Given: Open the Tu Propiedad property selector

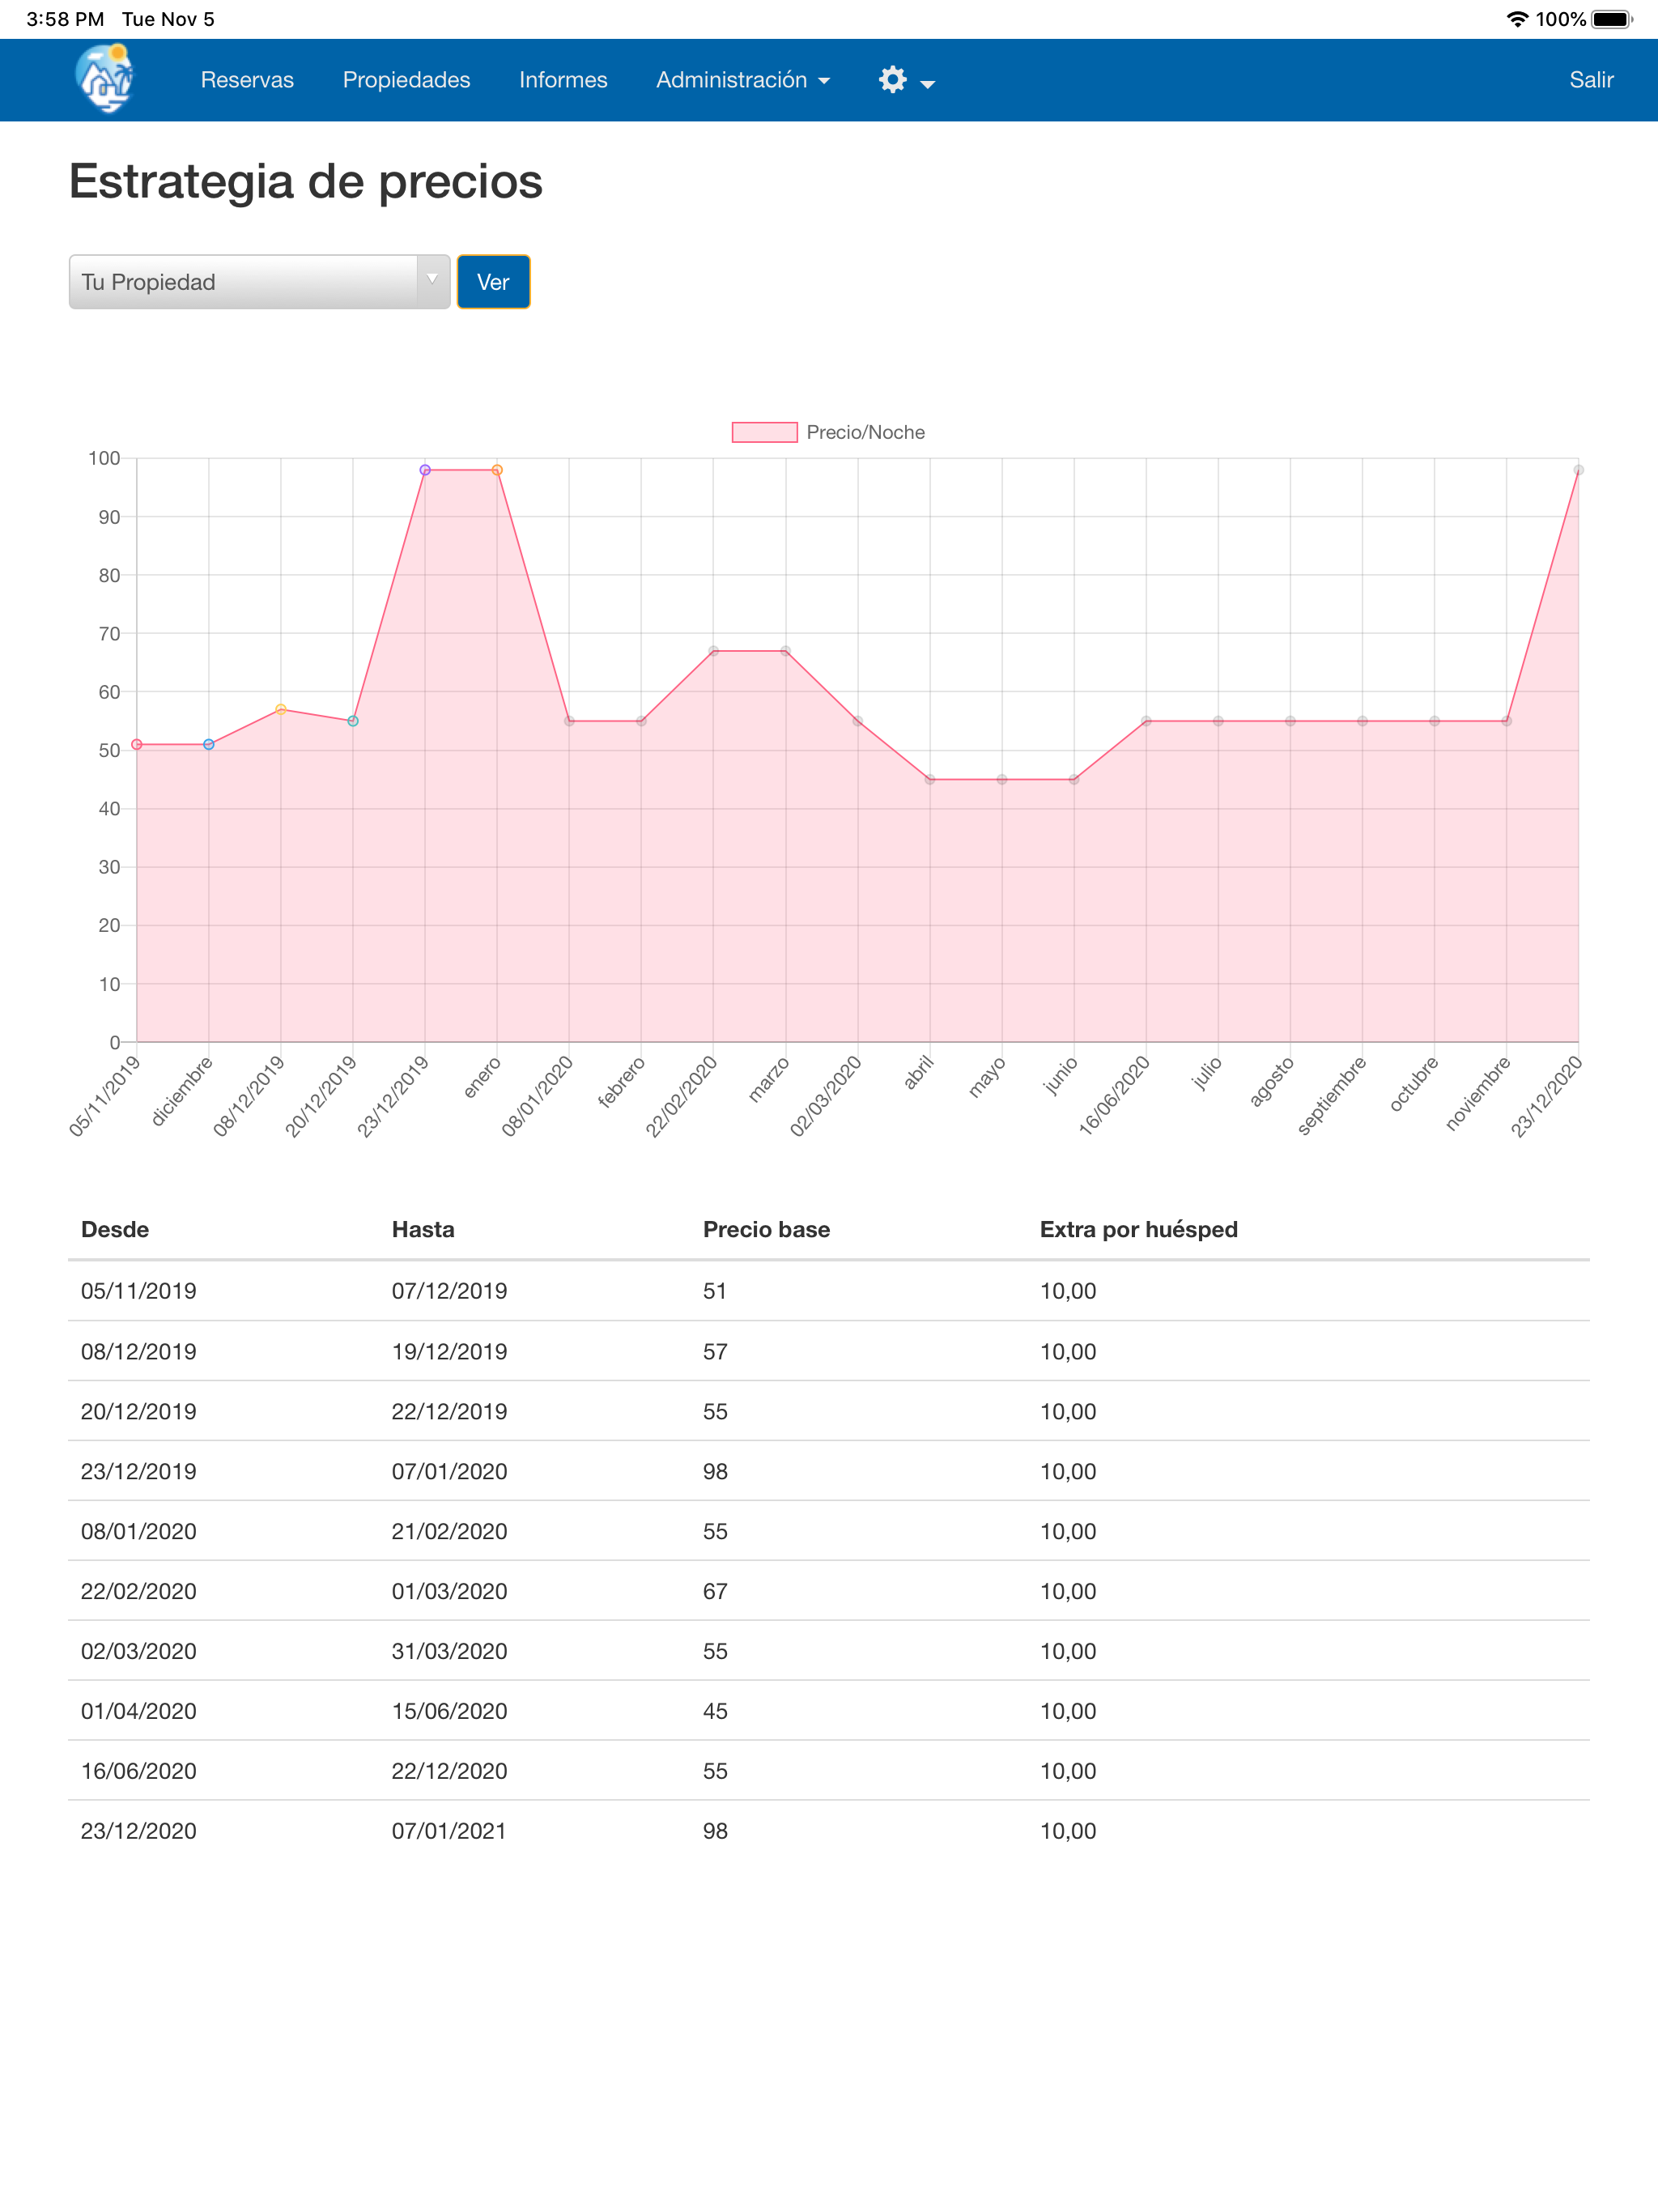Looking at the screenshot, I should (x=259, y=282).
